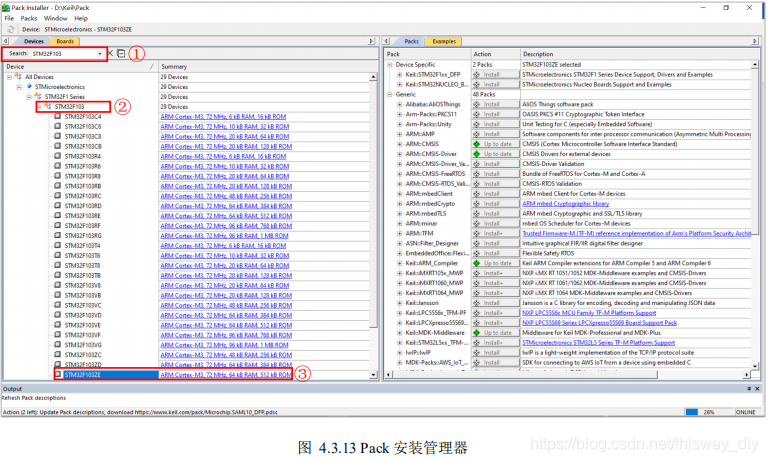768x462 pixels.
Task: Open the Packs menu
Action: tap(29, 18)
